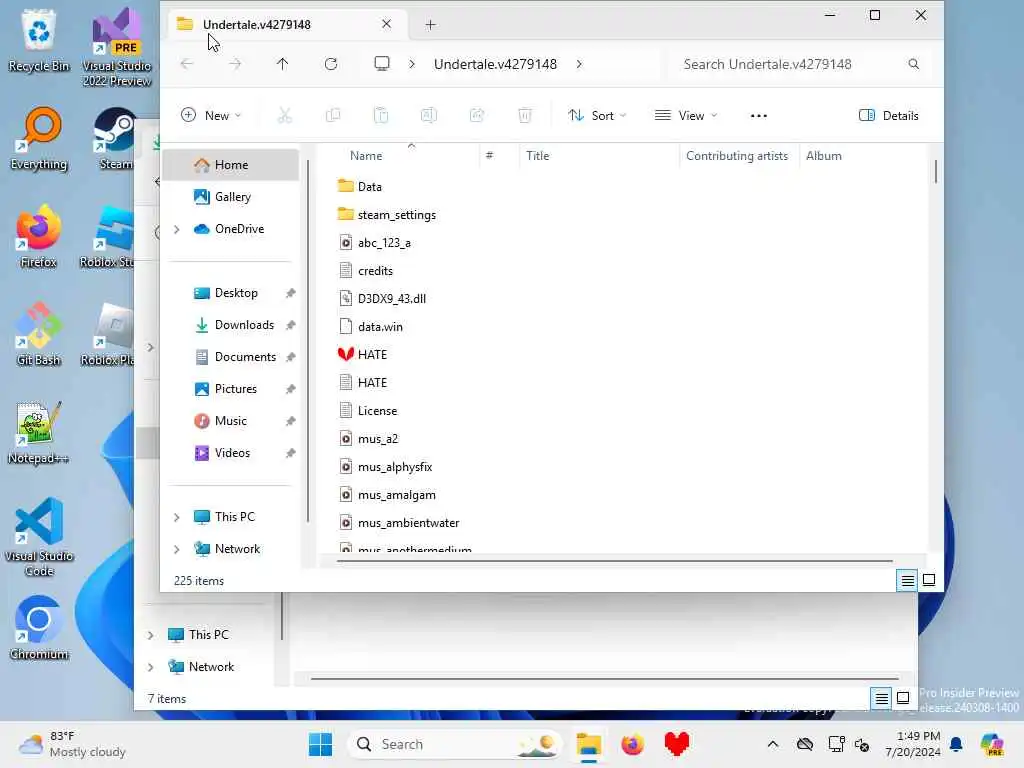Viewport: 1024px width, 768px height.
Task: Expand the OneDrive tree node
Action: [176, 229]
